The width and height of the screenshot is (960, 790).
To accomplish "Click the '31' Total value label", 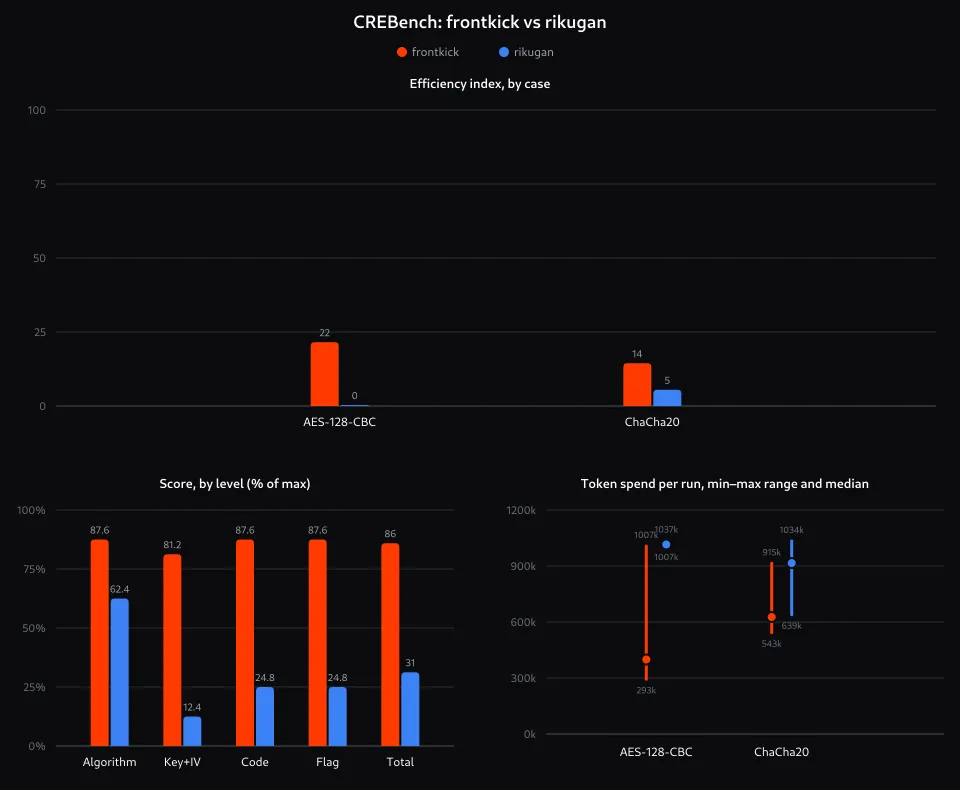I will coord(410,663).
